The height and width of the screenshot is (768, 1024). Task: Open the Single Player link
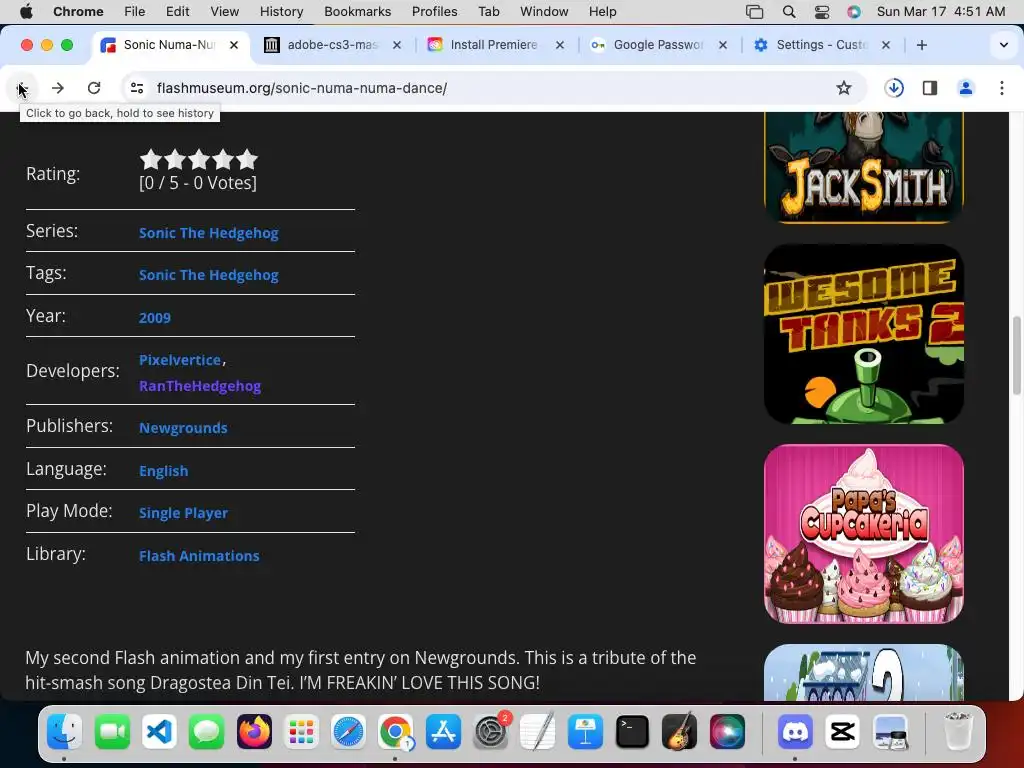pos(184,513)
